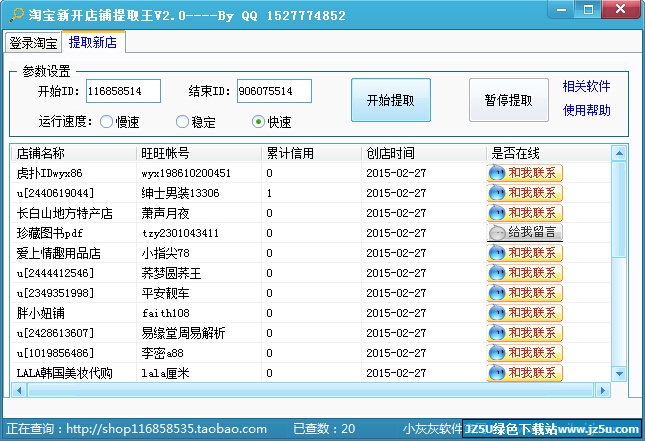Click the magnifier app icon in title bar
The height and width of the screenshot is (441, 645).
coord(16,15)
